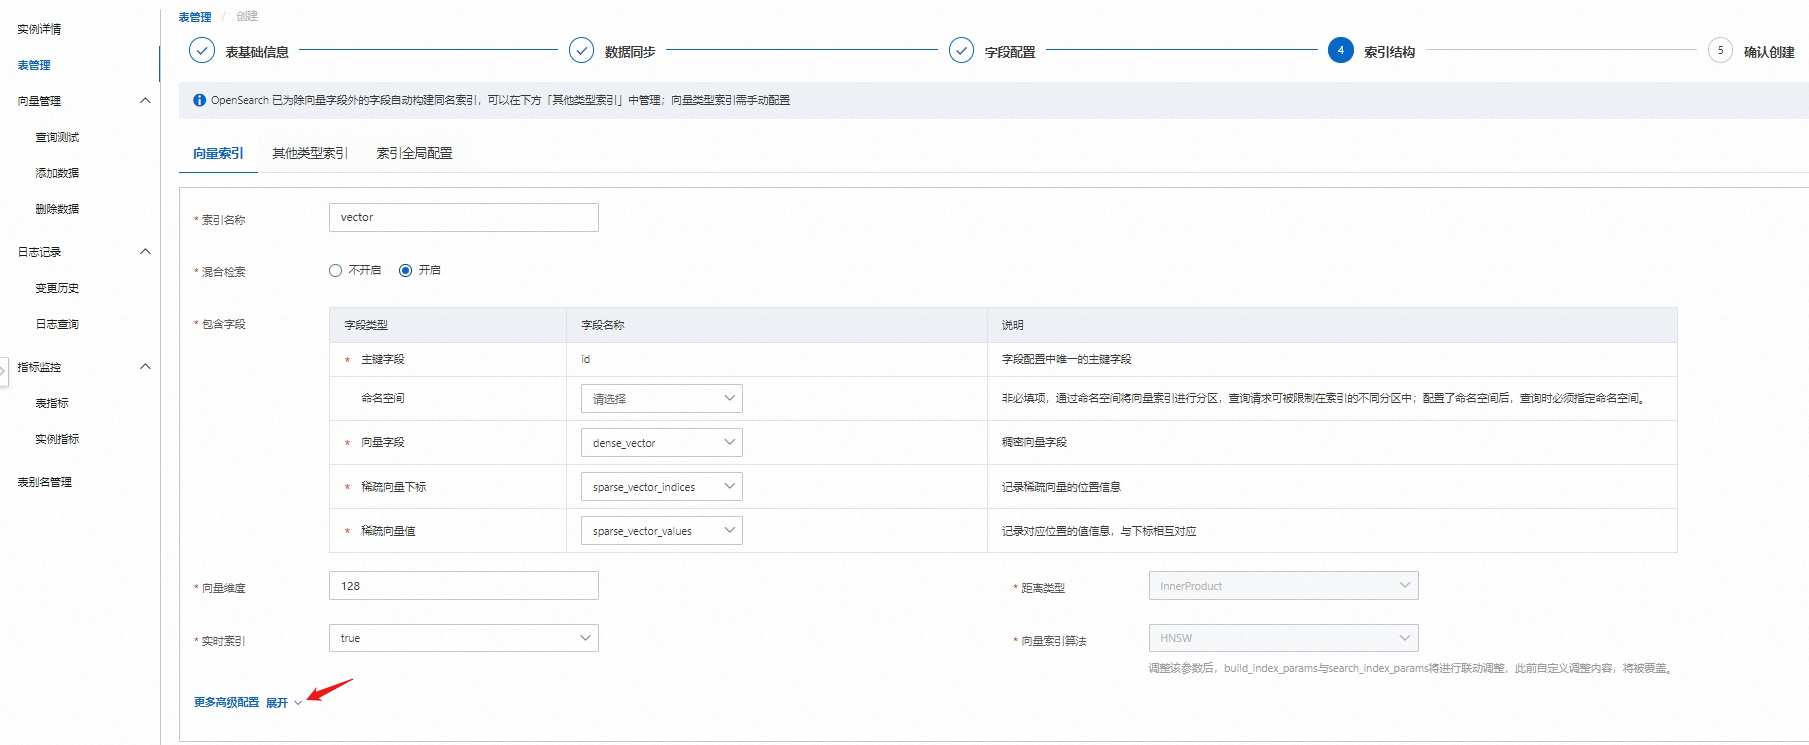Open the 实时索引 true dropdown
The image size is (1809, 745).
[x=463, y=638]
